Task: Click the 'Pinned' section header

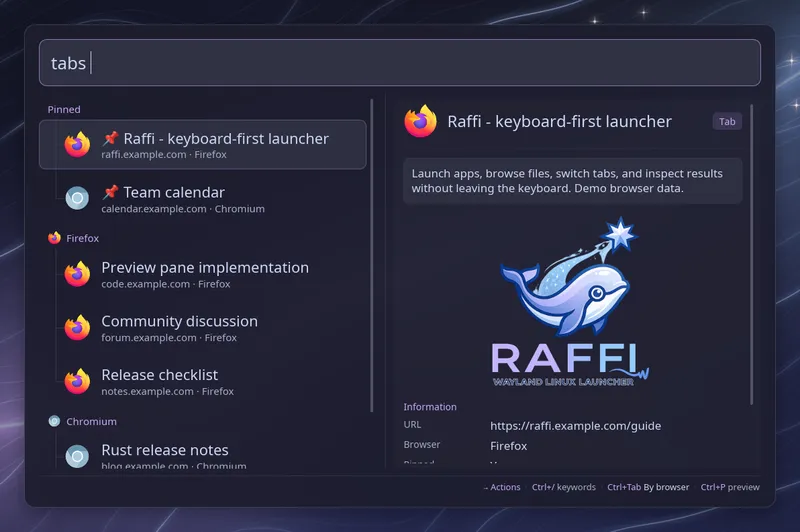Action: coord(64,109)
